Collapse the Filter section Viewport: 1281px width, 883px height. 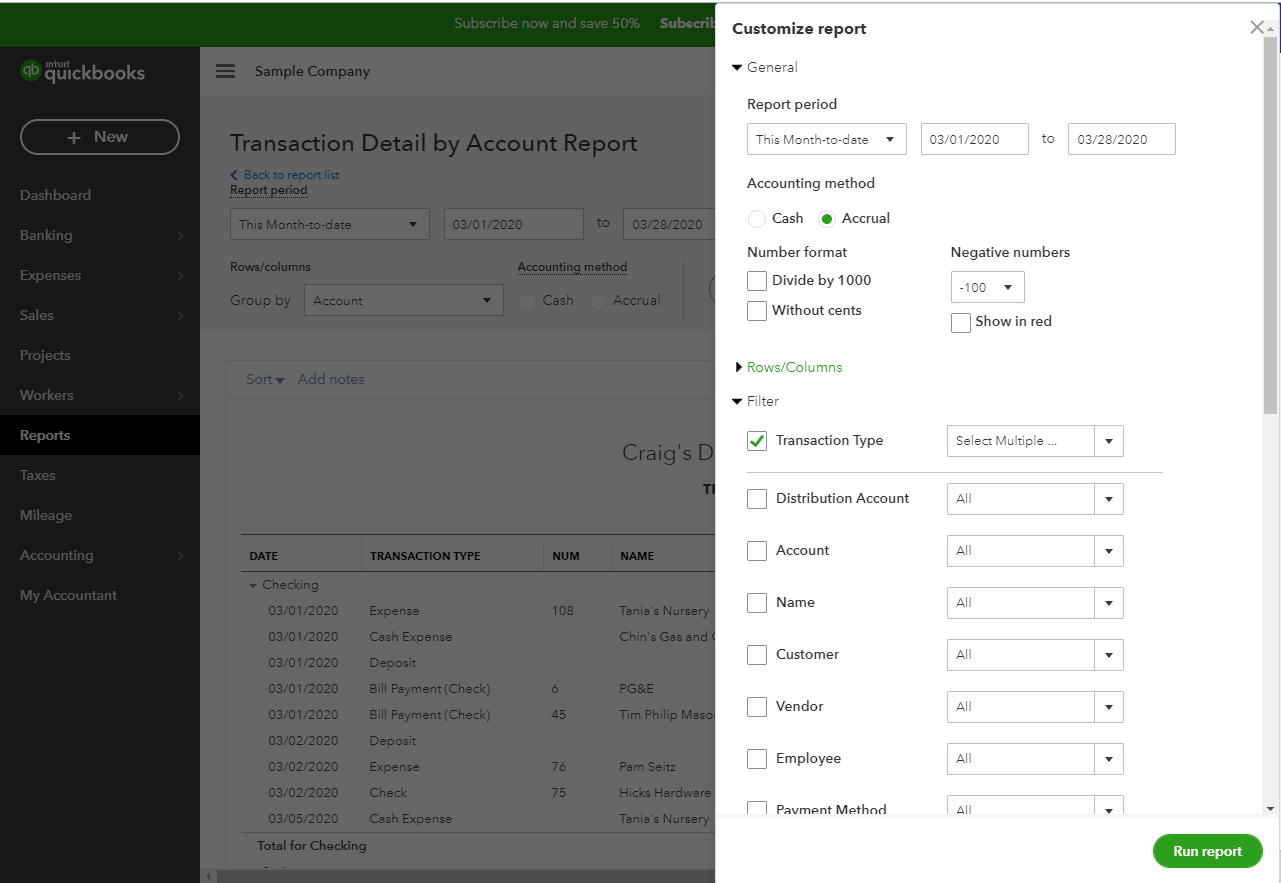pos(756,401)
